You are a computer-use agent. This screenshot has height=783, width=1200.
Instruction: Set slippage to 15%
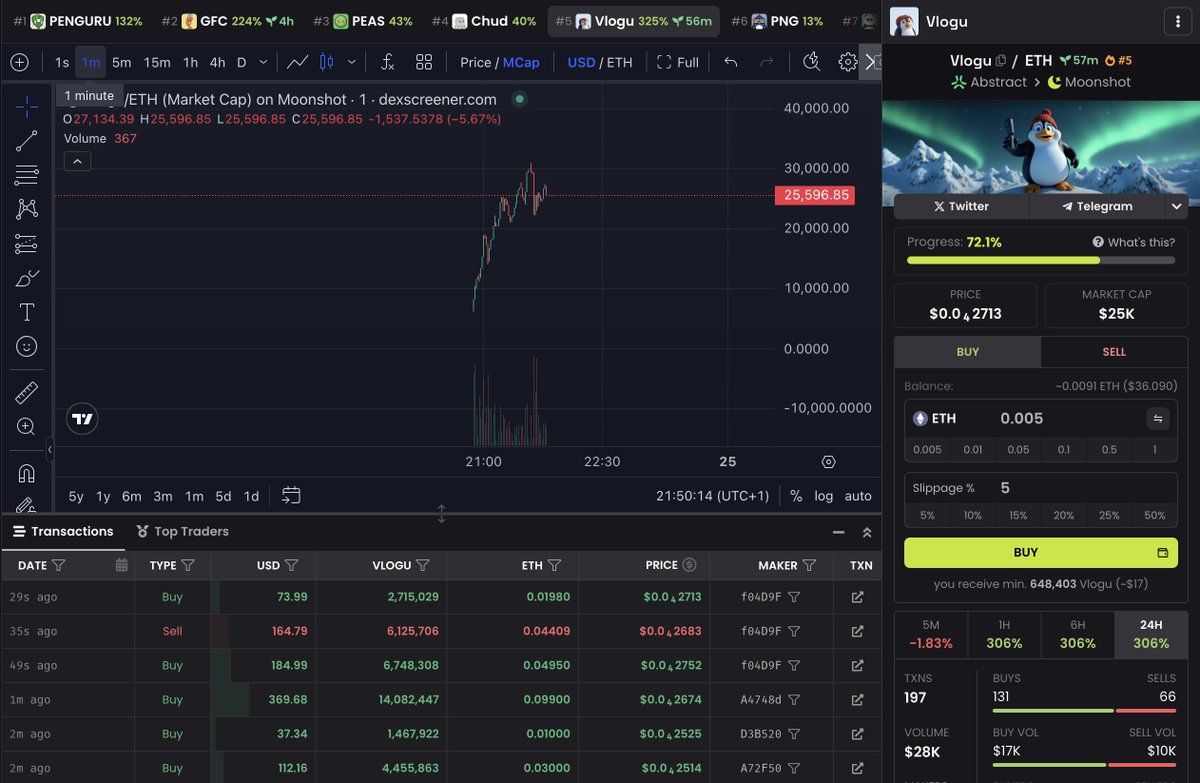pos(1018,515)
